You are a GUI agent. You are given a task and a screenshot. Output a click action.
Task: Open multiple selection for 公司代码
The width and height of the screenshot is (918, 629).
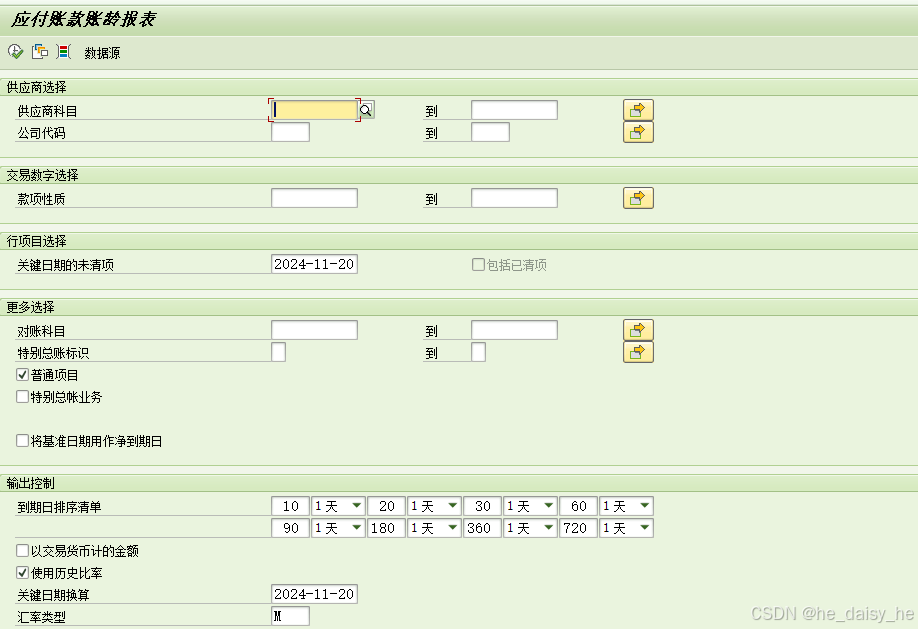click(x=638, y=132)
